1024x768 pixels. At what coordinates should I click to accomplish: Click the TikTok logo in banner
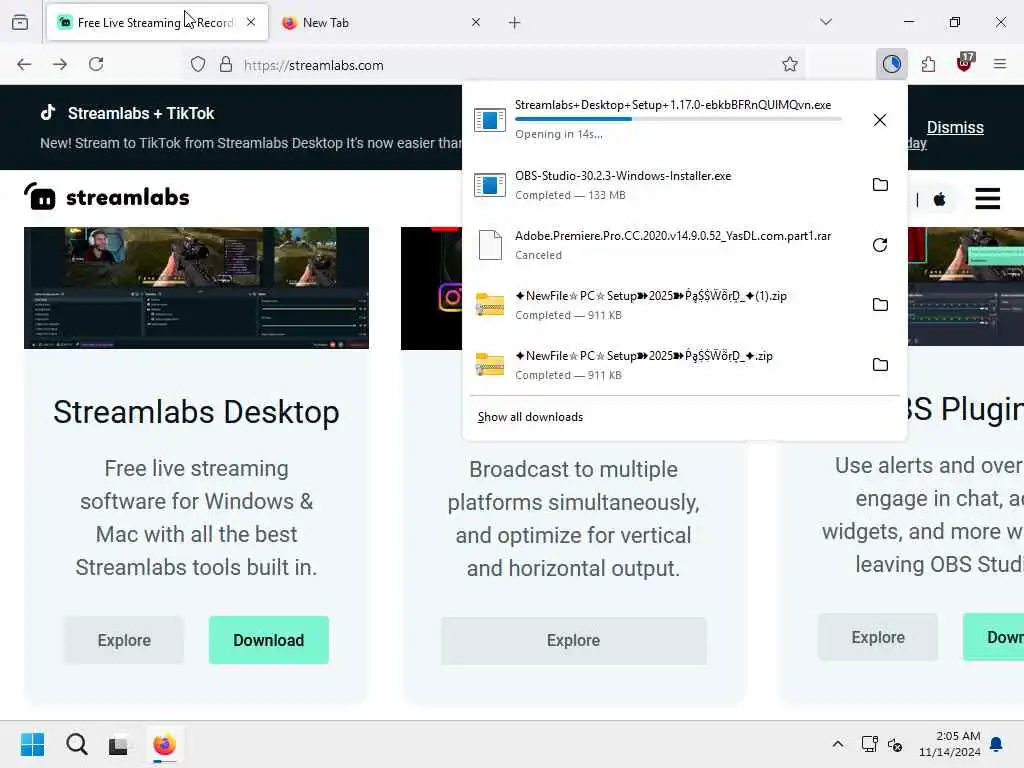[48, 112]
